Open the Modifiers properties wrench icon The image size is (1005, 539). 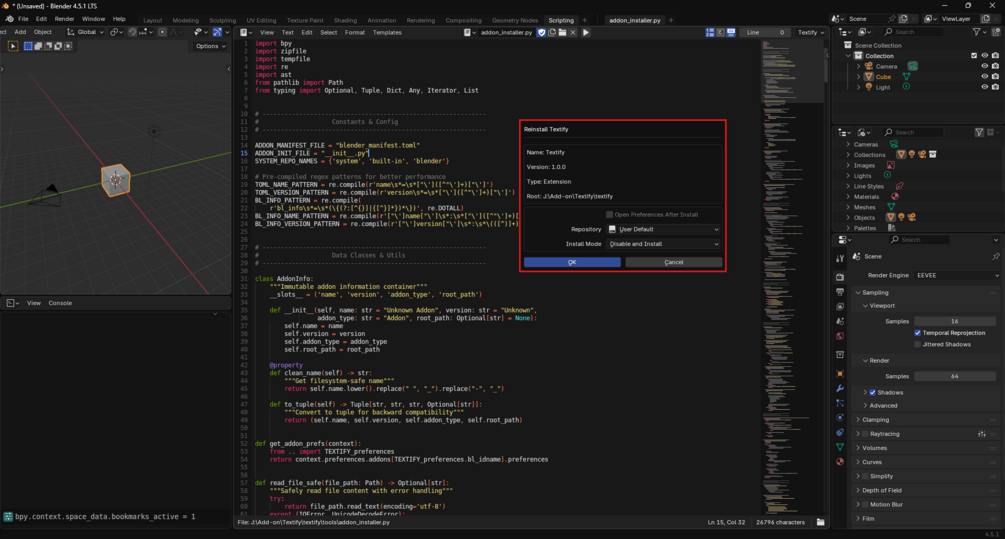[x=840, y=388]
